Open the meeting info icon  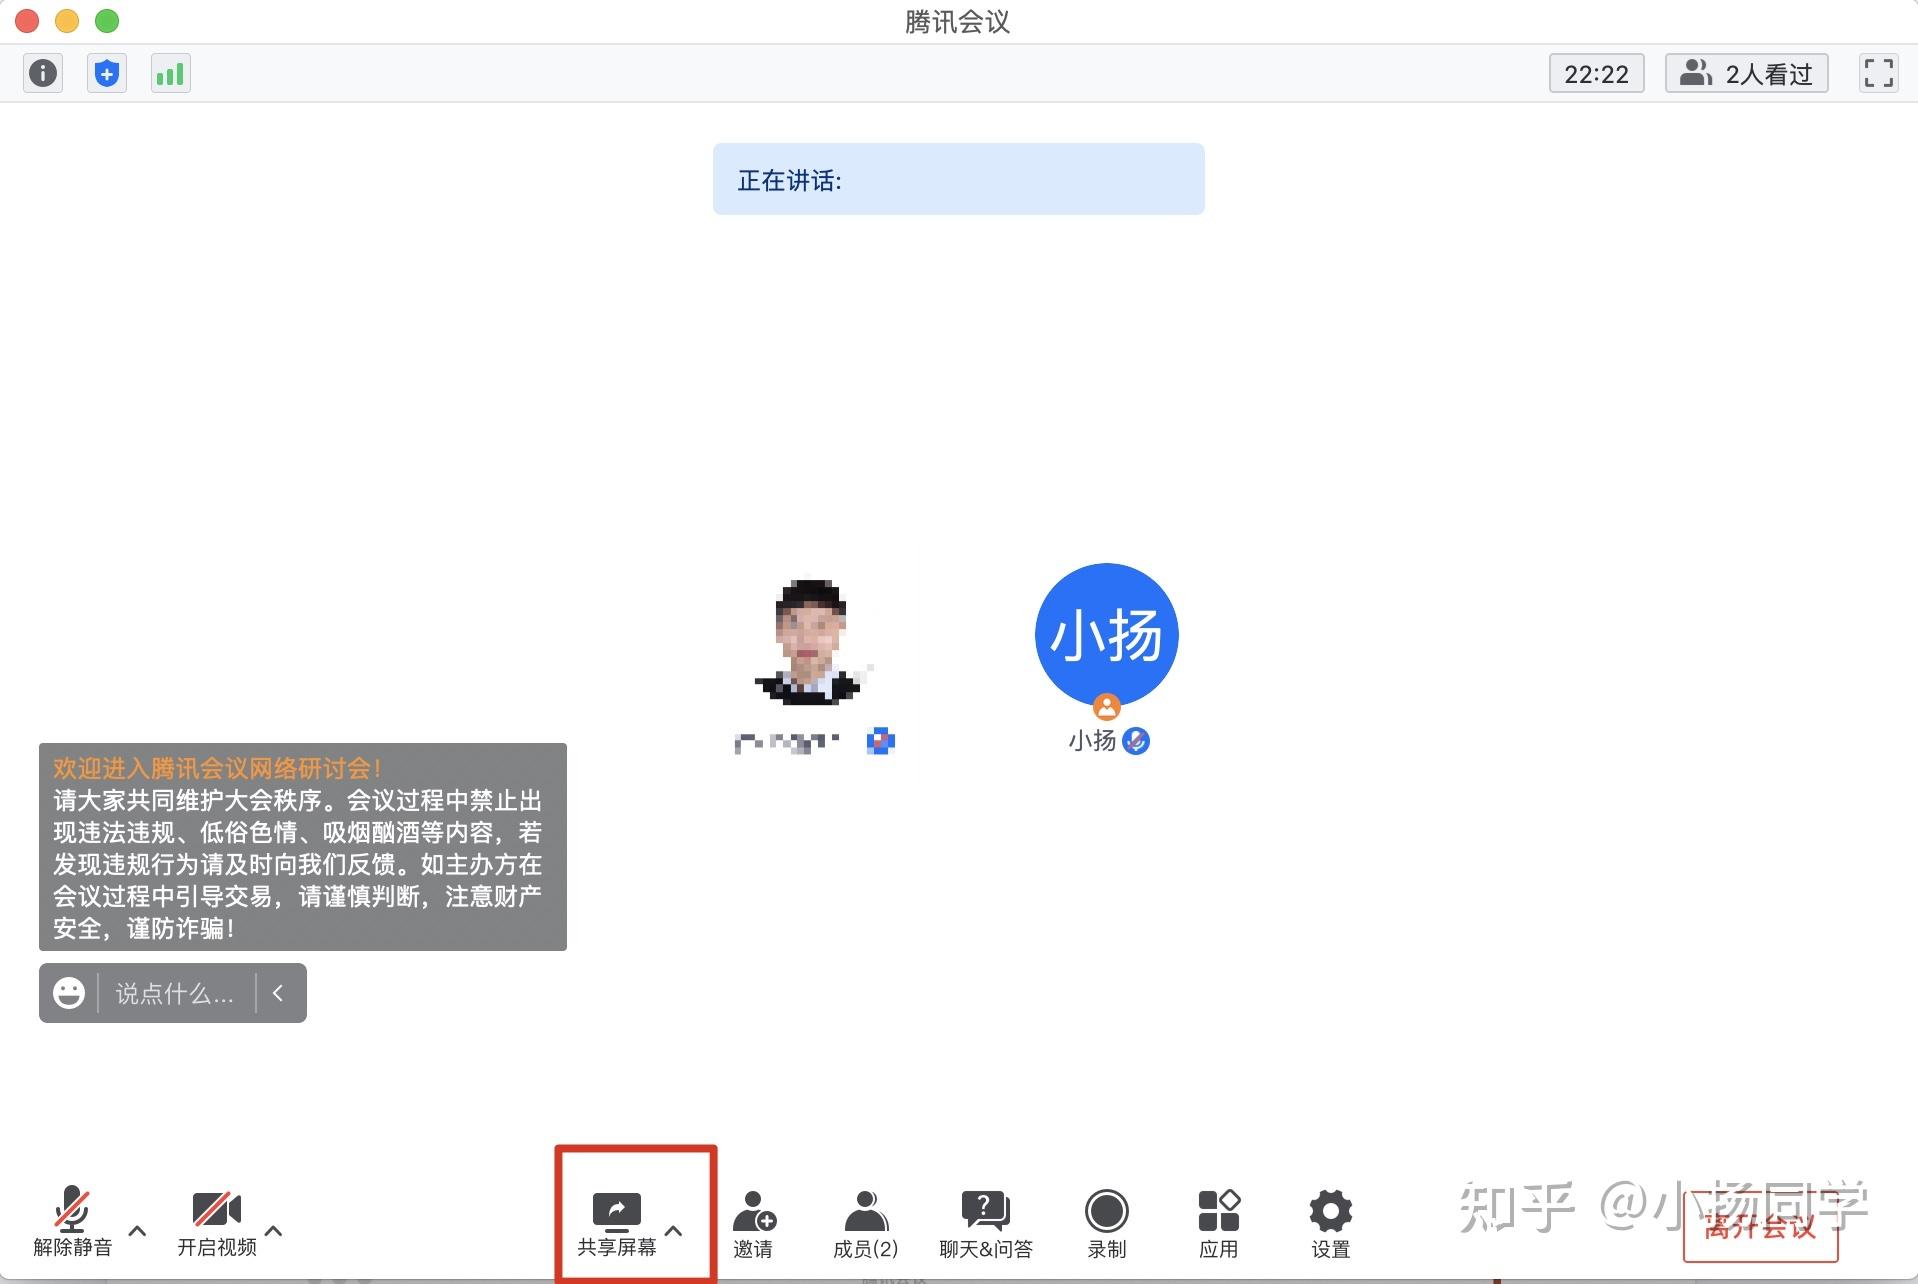(43, 73)
